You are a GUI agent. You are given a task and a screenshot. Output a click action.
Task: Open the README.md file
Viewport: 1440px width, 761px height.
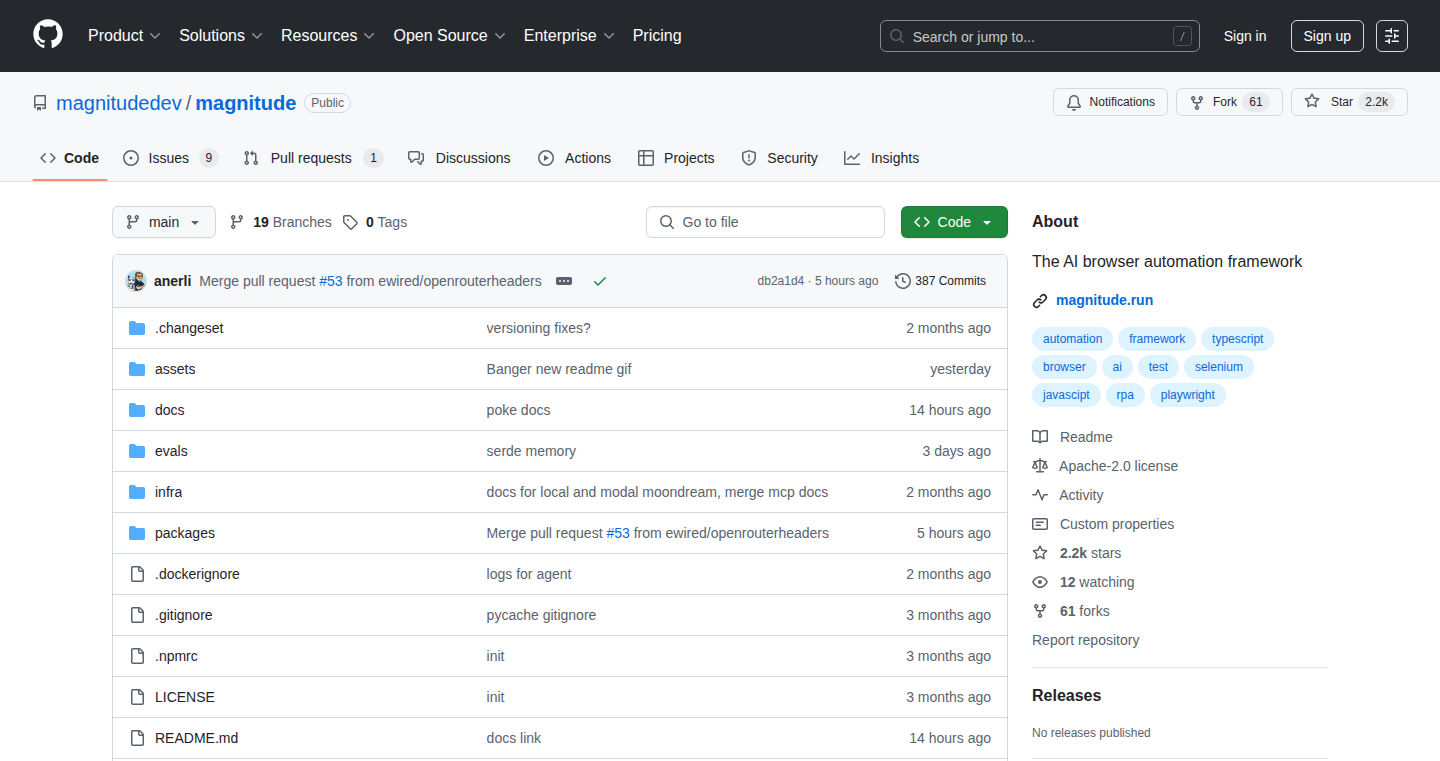[x=196, y=738]
